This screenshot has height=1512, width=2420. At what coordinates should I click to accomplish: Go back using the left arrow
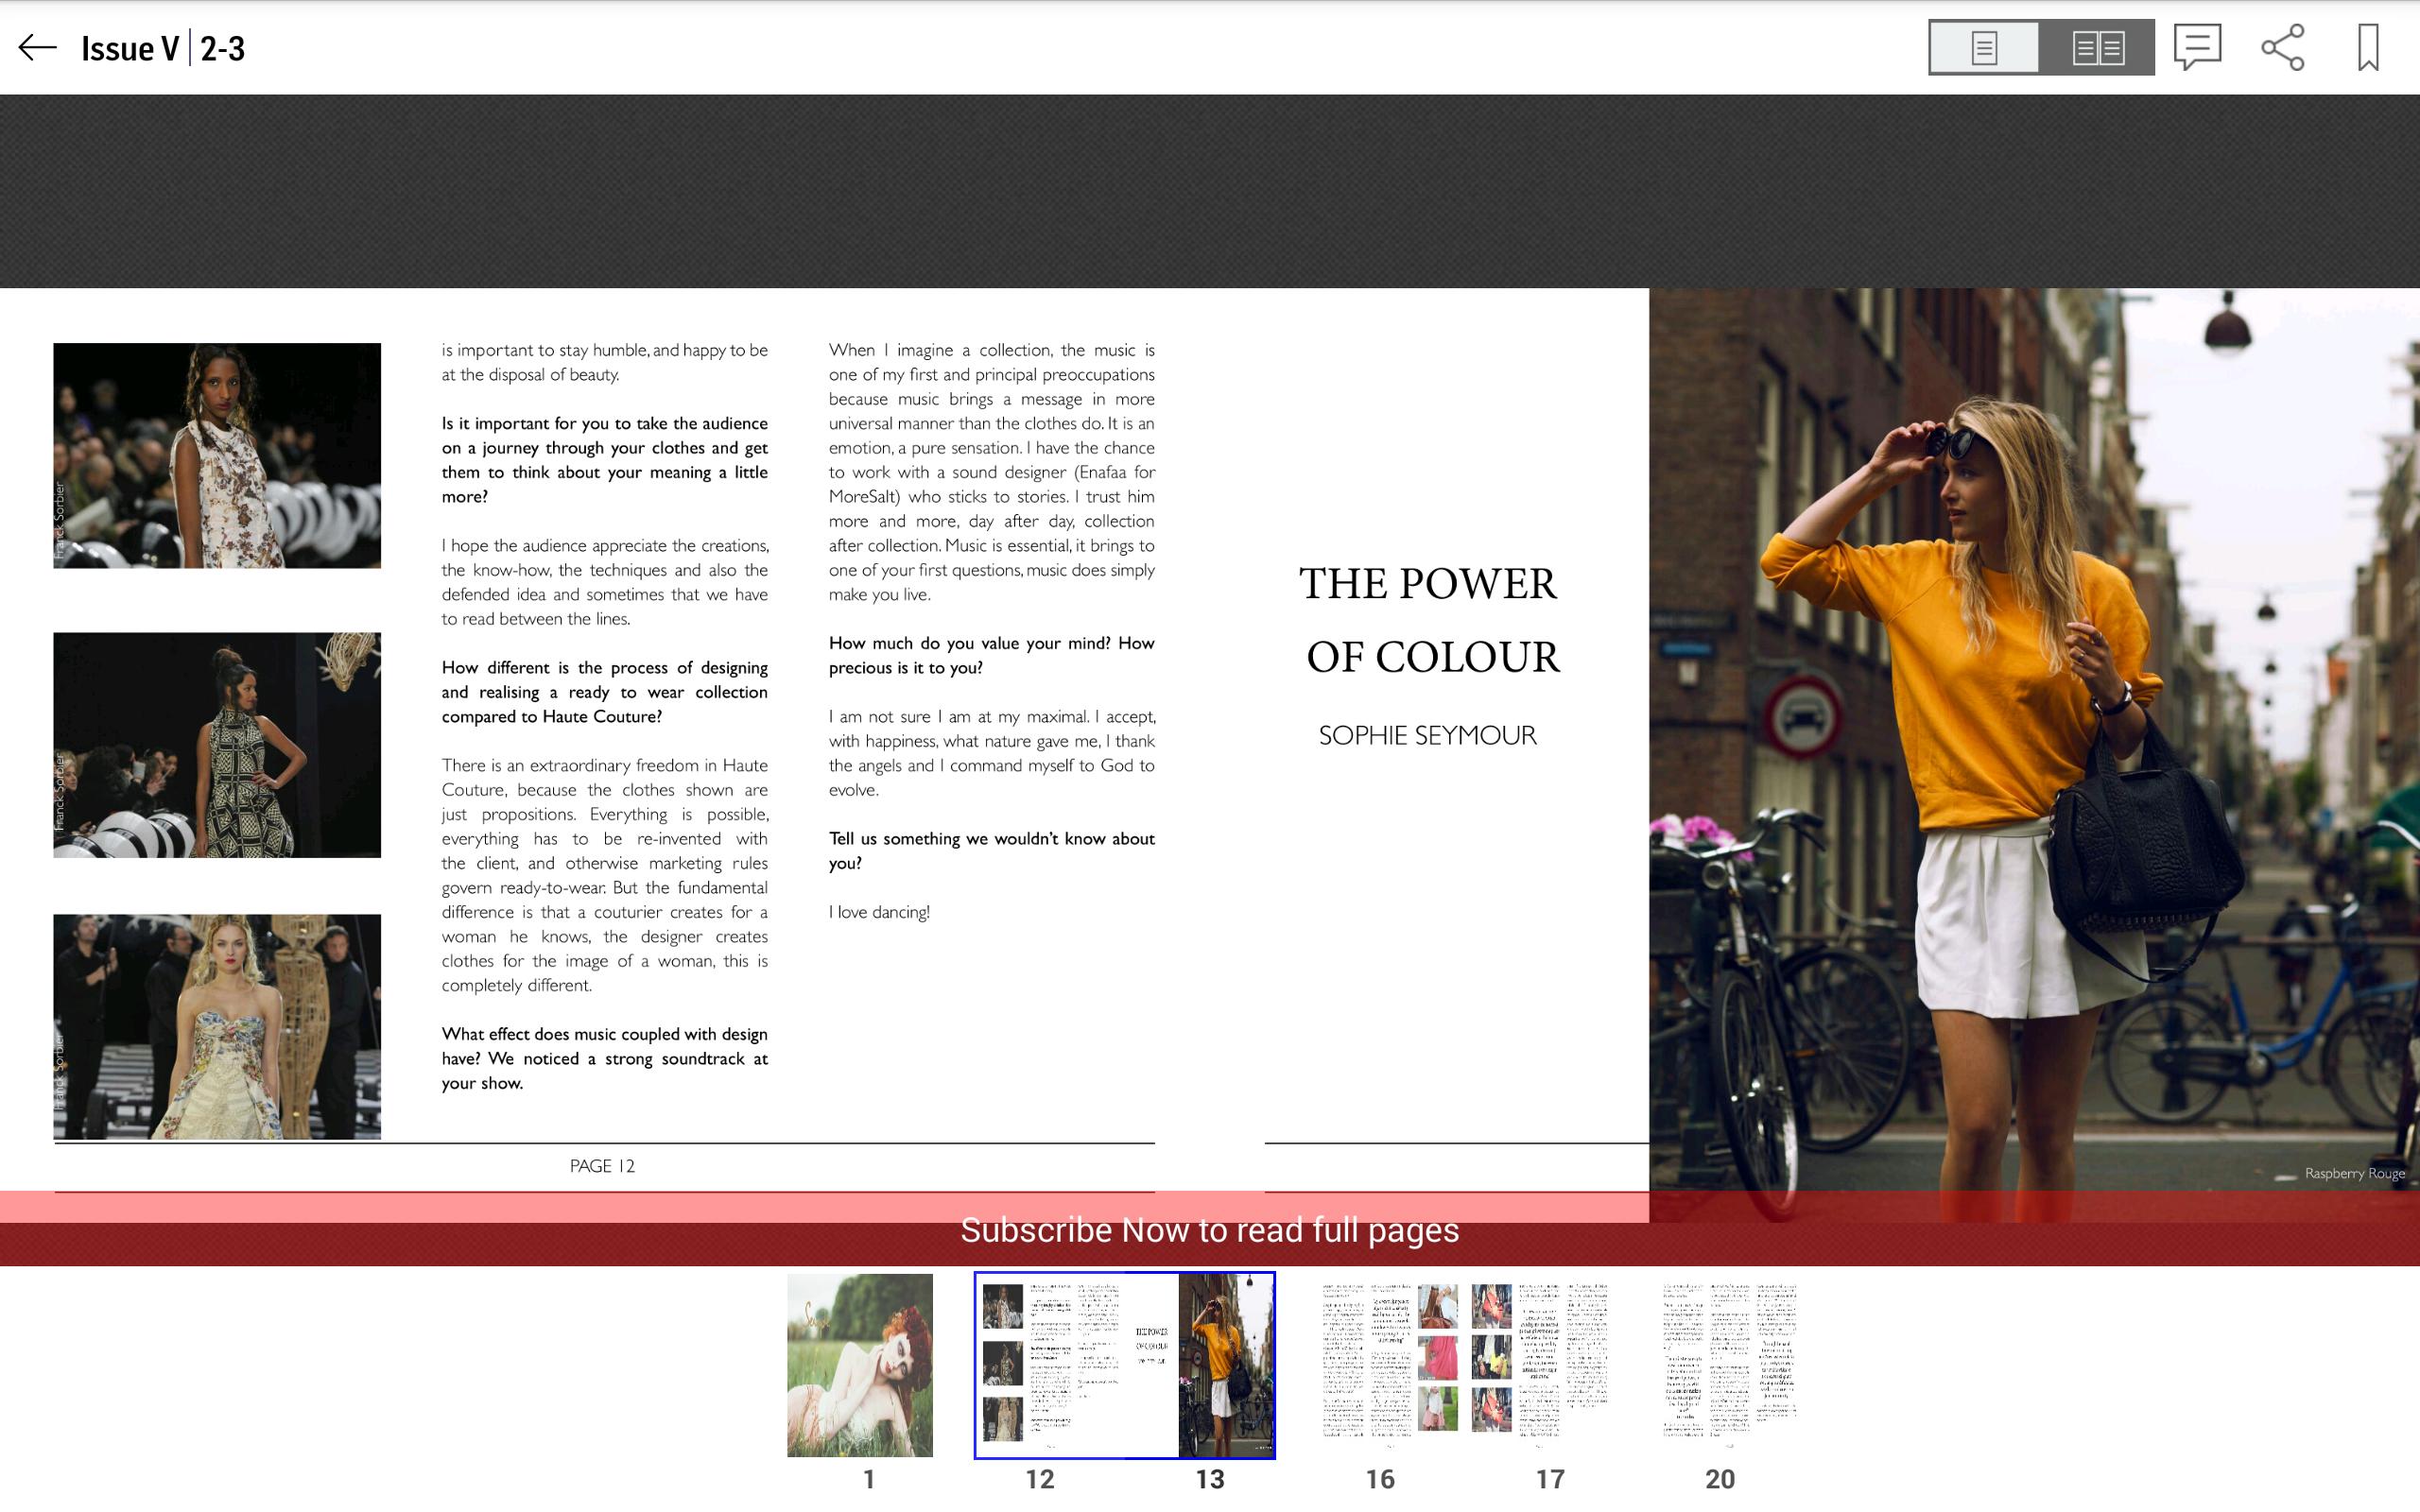38,47
